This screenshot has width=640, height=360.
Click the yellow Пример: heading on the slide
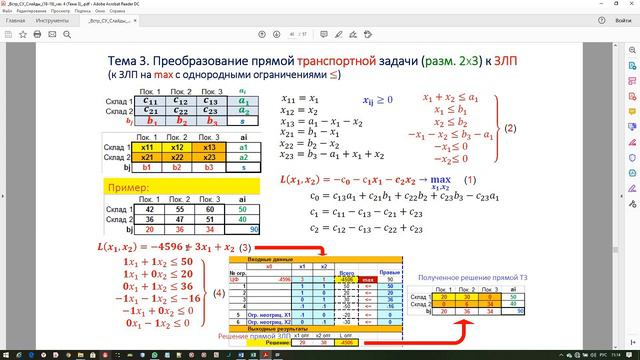(x=181, y=187)
